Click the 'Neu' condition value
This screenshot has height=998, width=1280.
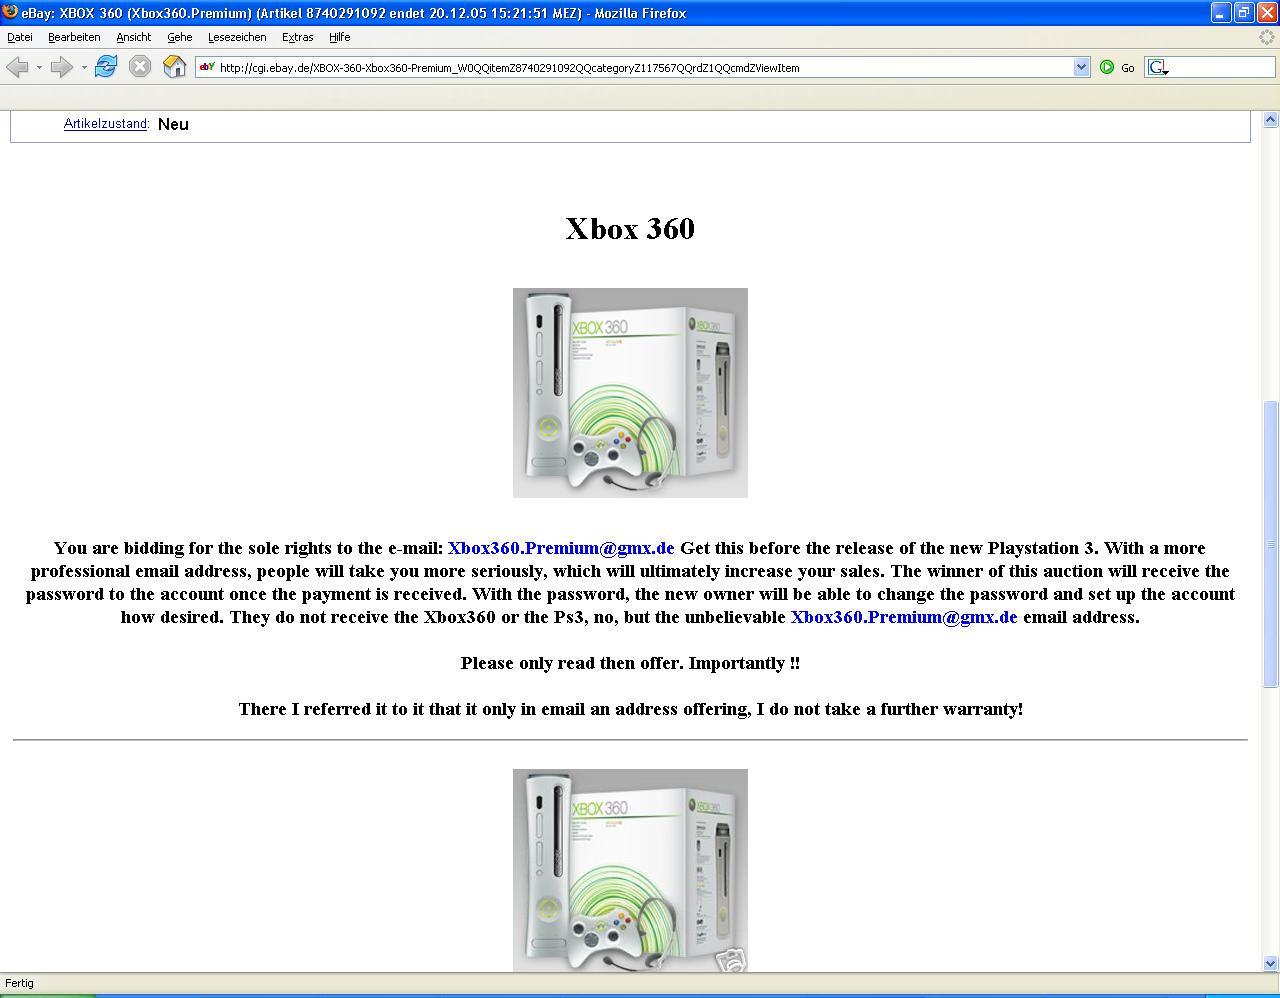pyautogui.click(x=173, y=124)
